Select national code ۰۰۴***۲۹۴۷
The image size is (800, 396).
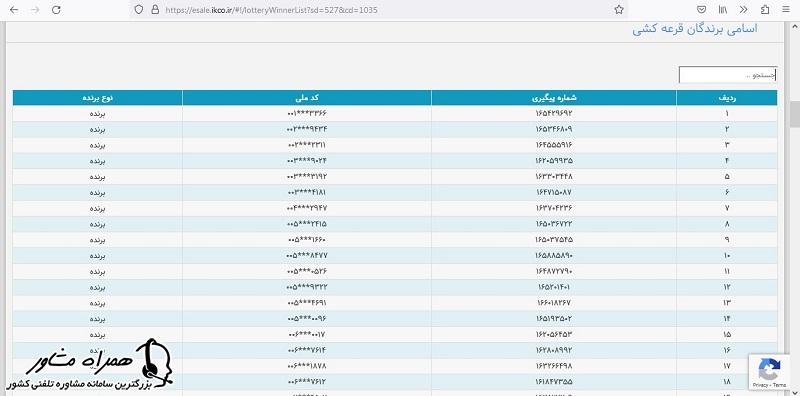[307, 208]
